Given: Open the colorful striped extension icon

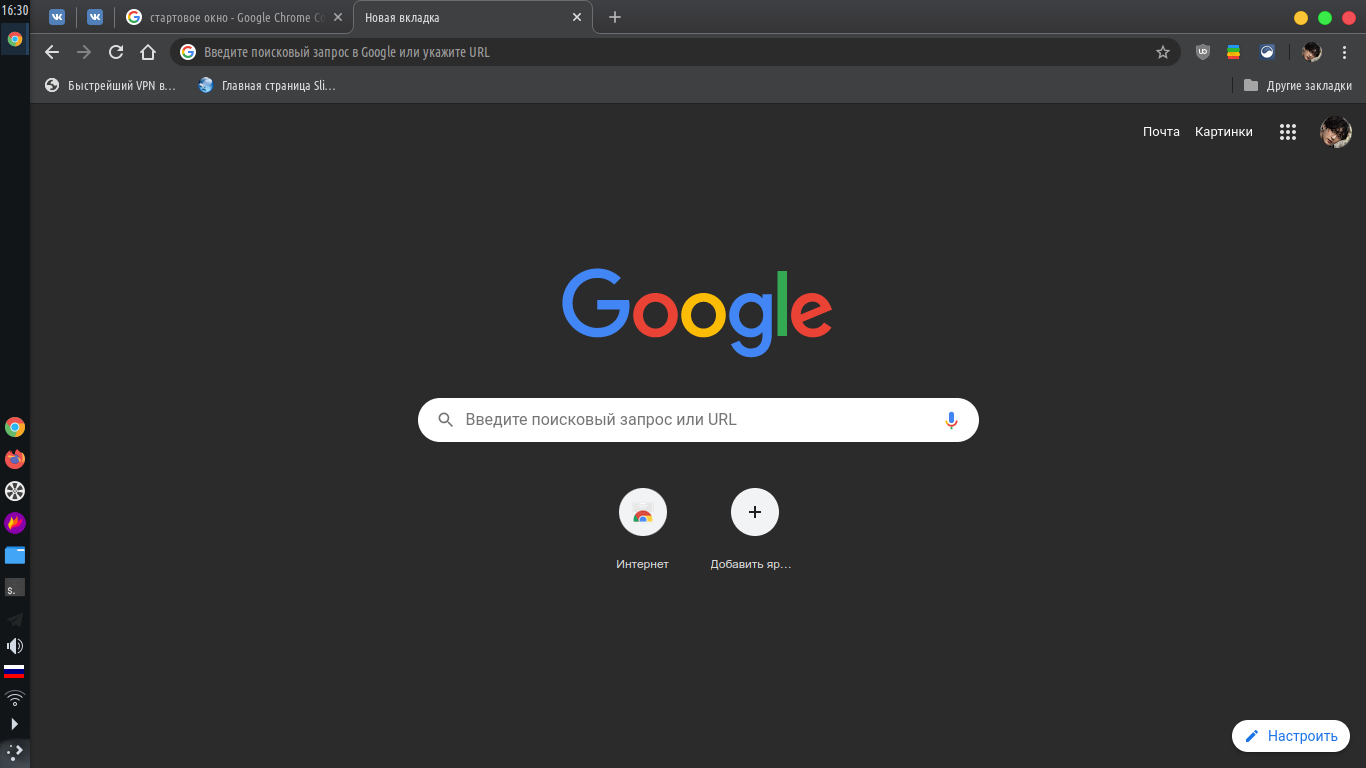Looking at the screenshot, I should tap(1234, 52).
